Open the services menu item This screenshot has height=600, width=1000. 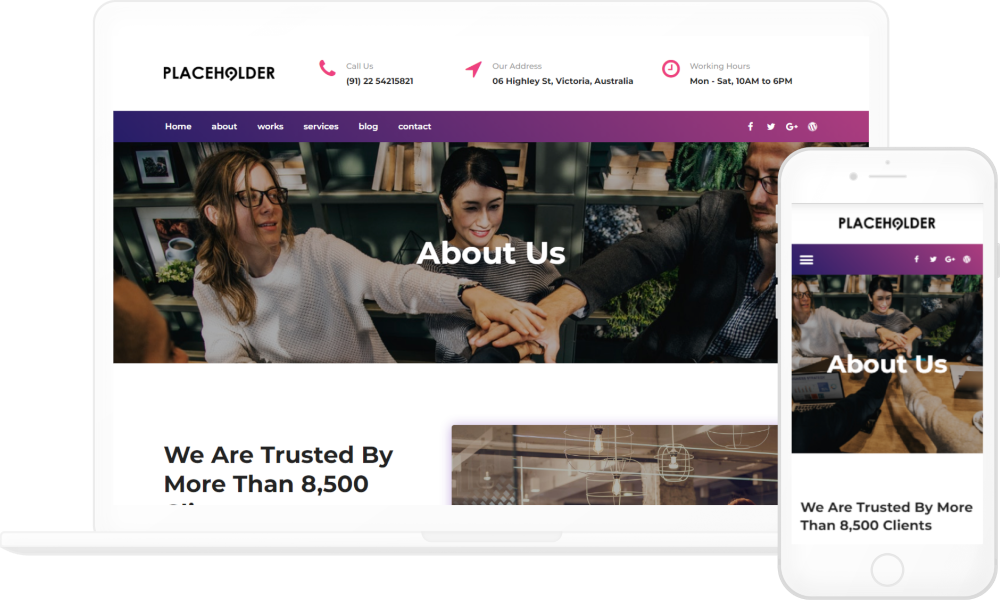(321, 126)
